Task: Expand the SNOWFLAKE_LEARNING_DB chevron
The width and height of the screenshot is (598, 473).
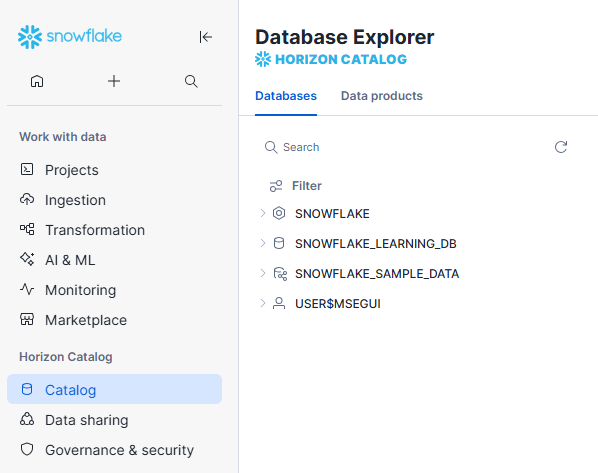Action: 262,243
